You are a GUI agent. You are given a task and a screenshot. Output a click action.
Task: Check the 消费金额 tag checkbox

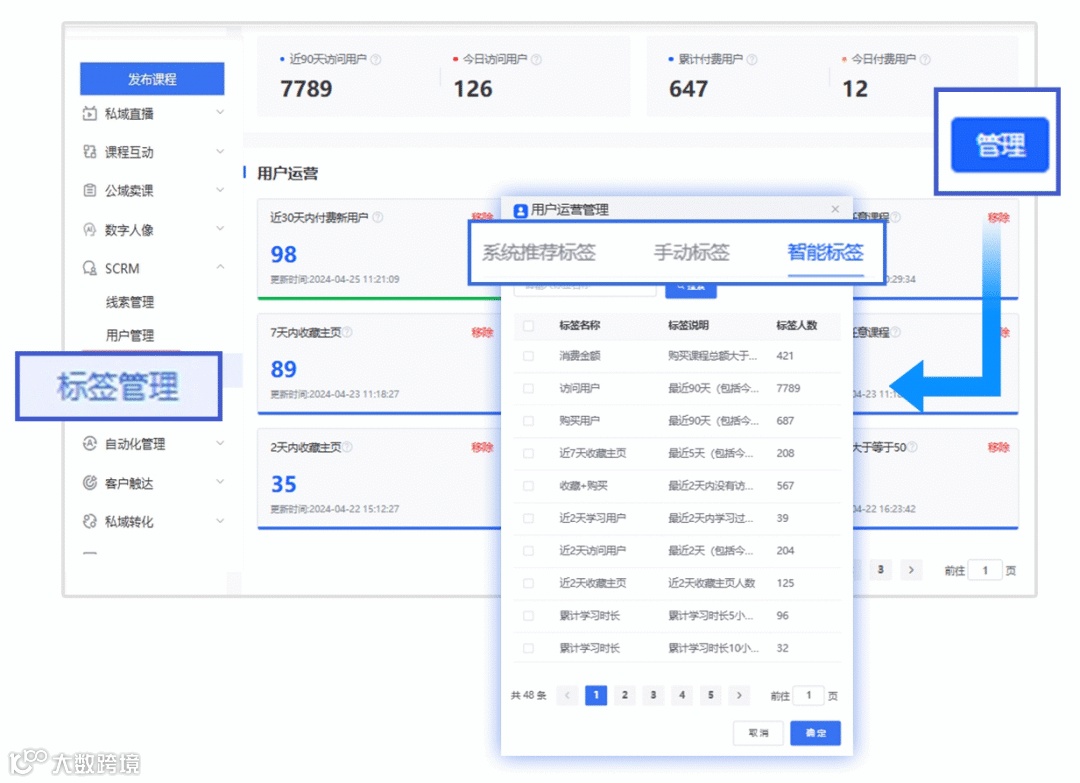(527, 356)
